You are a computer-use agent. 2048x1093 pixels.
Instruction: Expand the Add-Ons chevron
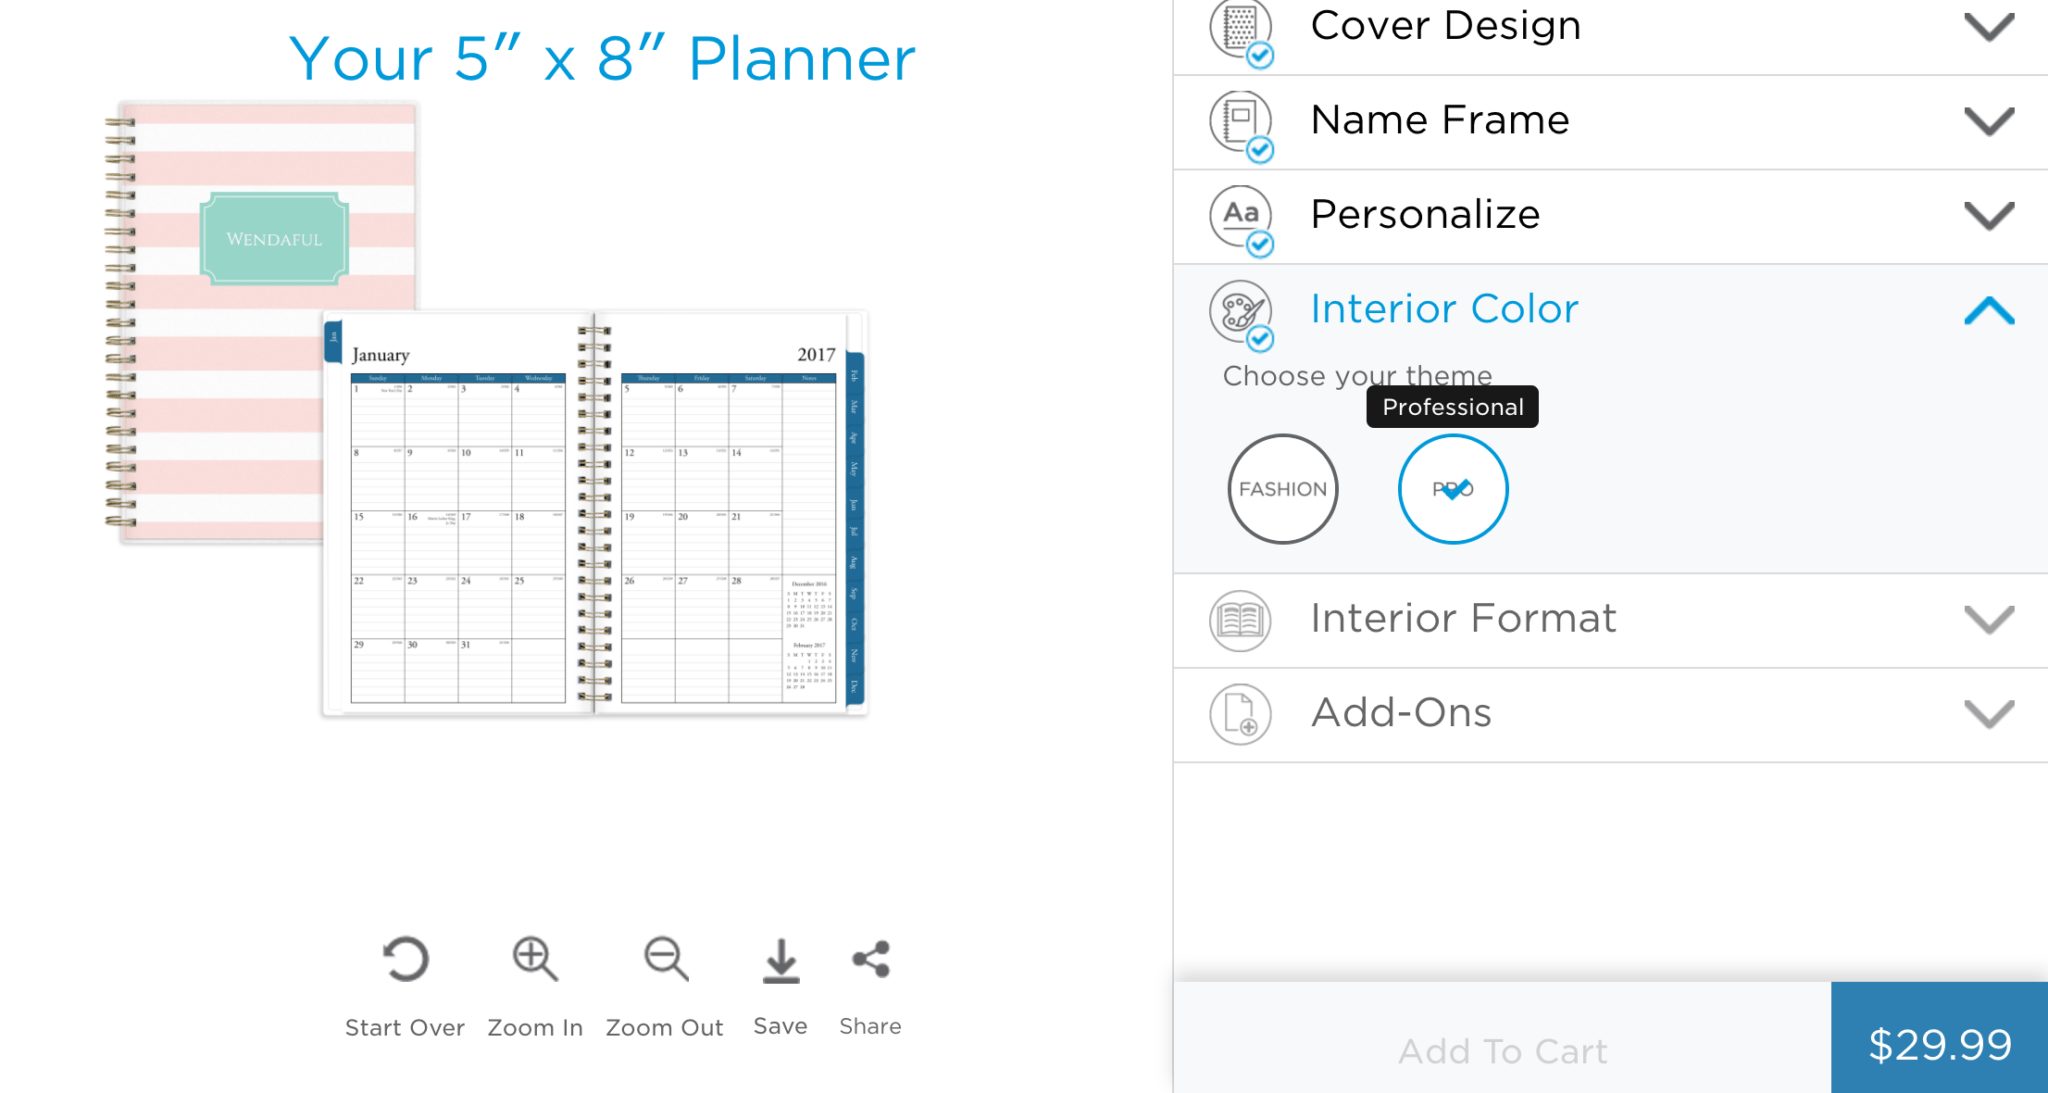(x=1989, y=714)
